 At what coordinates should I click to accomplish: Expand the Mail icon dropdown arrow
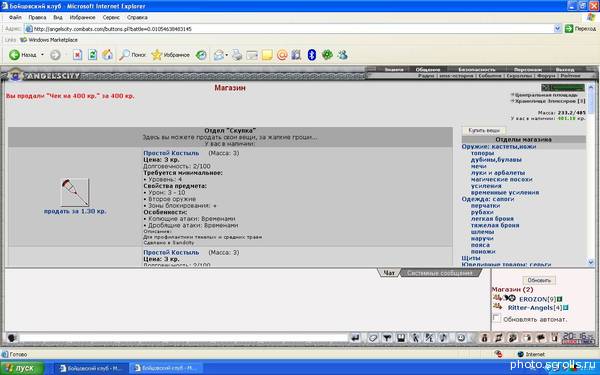pyautogui.click(x=227, y=55)
